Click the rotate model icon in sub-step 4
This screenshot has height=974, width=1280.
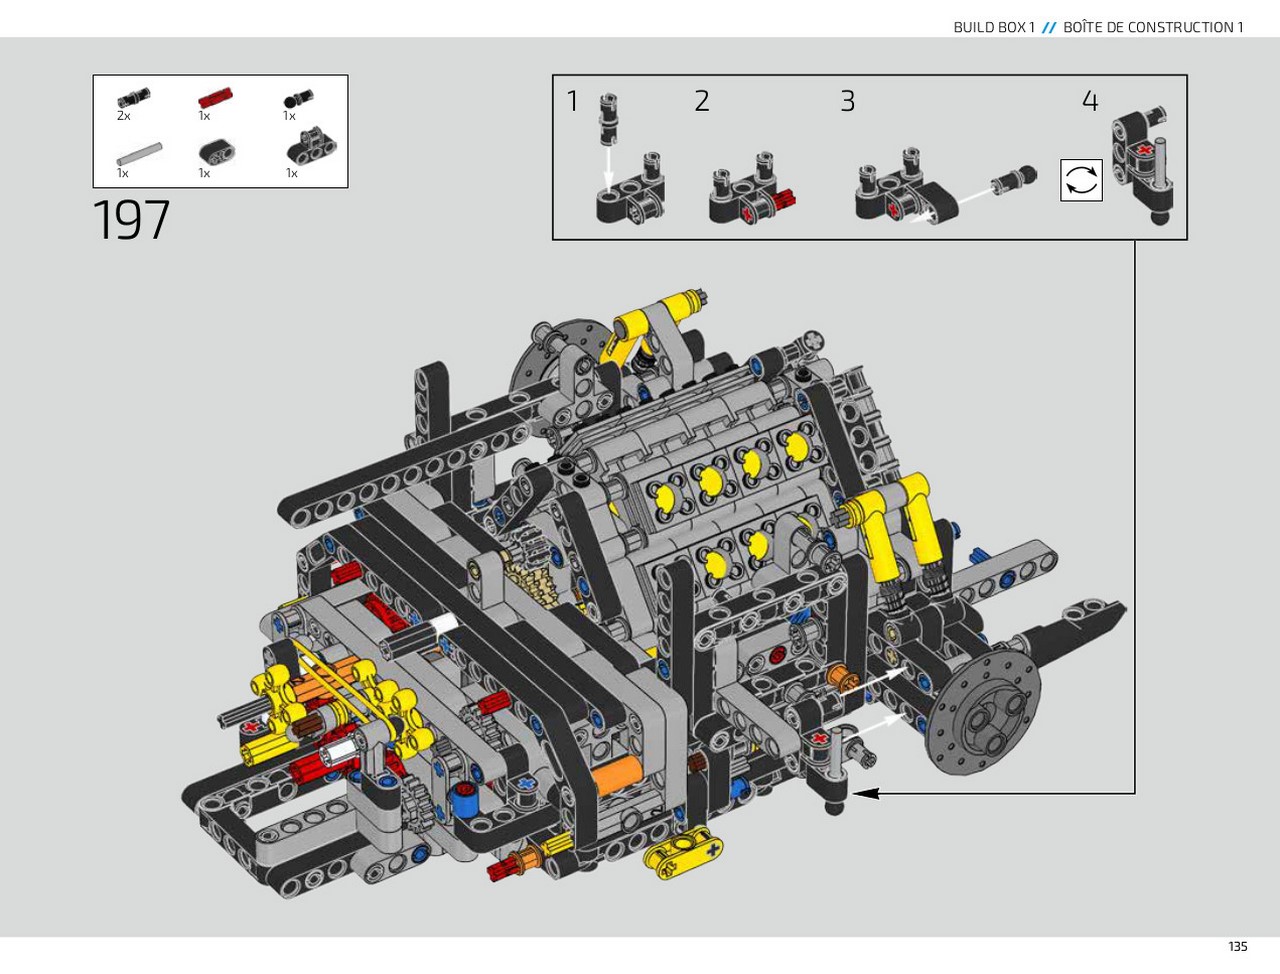(1081, 181)
